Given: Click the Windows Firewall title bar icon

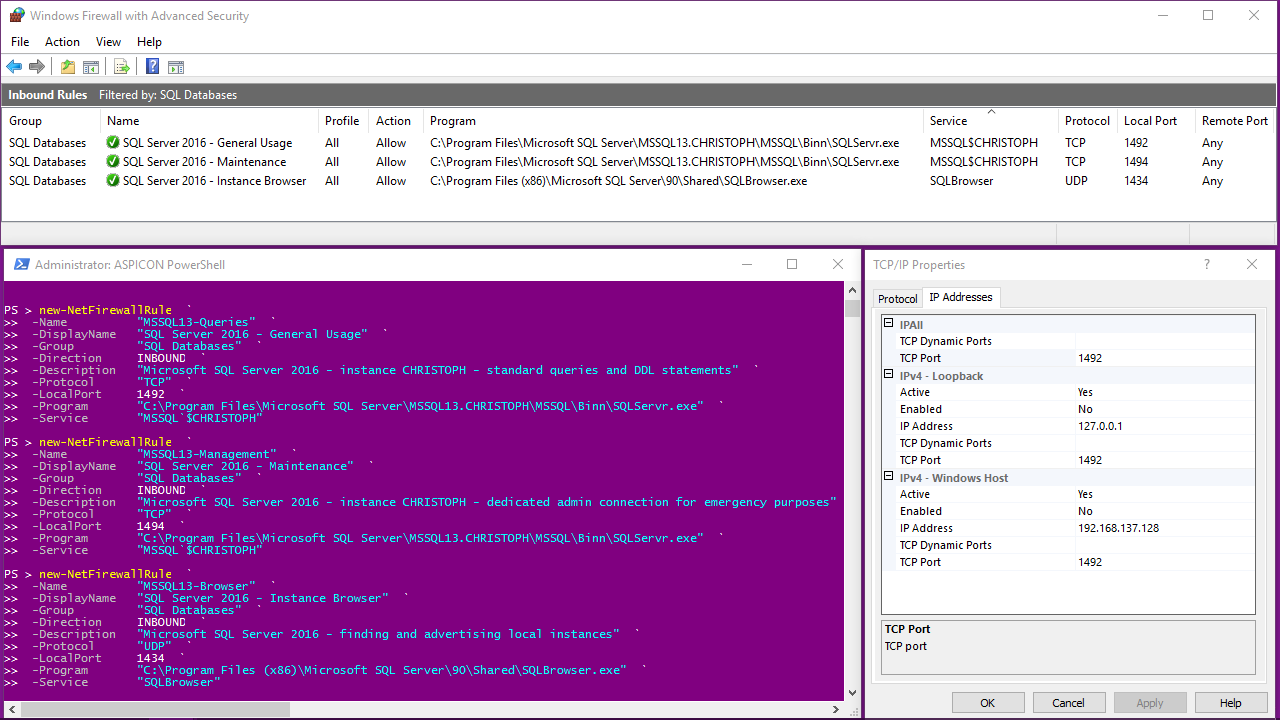Looking at the screenshot, I should point(17,16).
